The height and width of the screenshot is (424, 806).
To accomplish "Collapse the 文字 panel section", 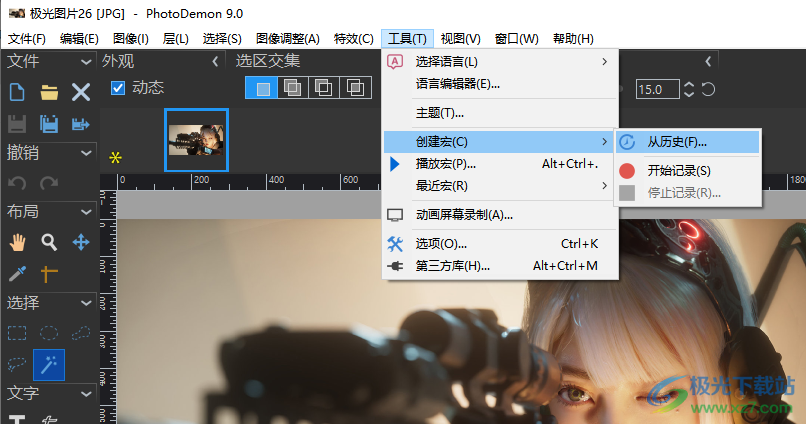I will click(x=86, y=394).
